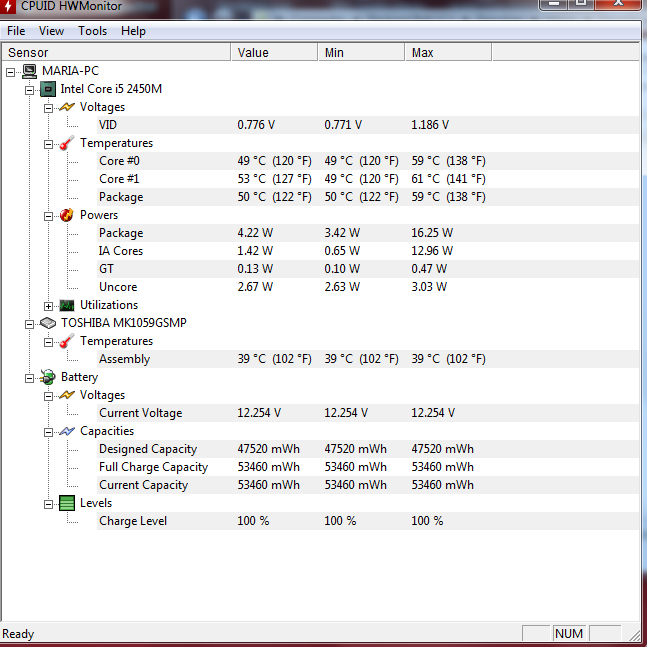This screenshot has width=647, height=647.
Task: Select the IA Cores power row
Action: click(x=368, y=251)
